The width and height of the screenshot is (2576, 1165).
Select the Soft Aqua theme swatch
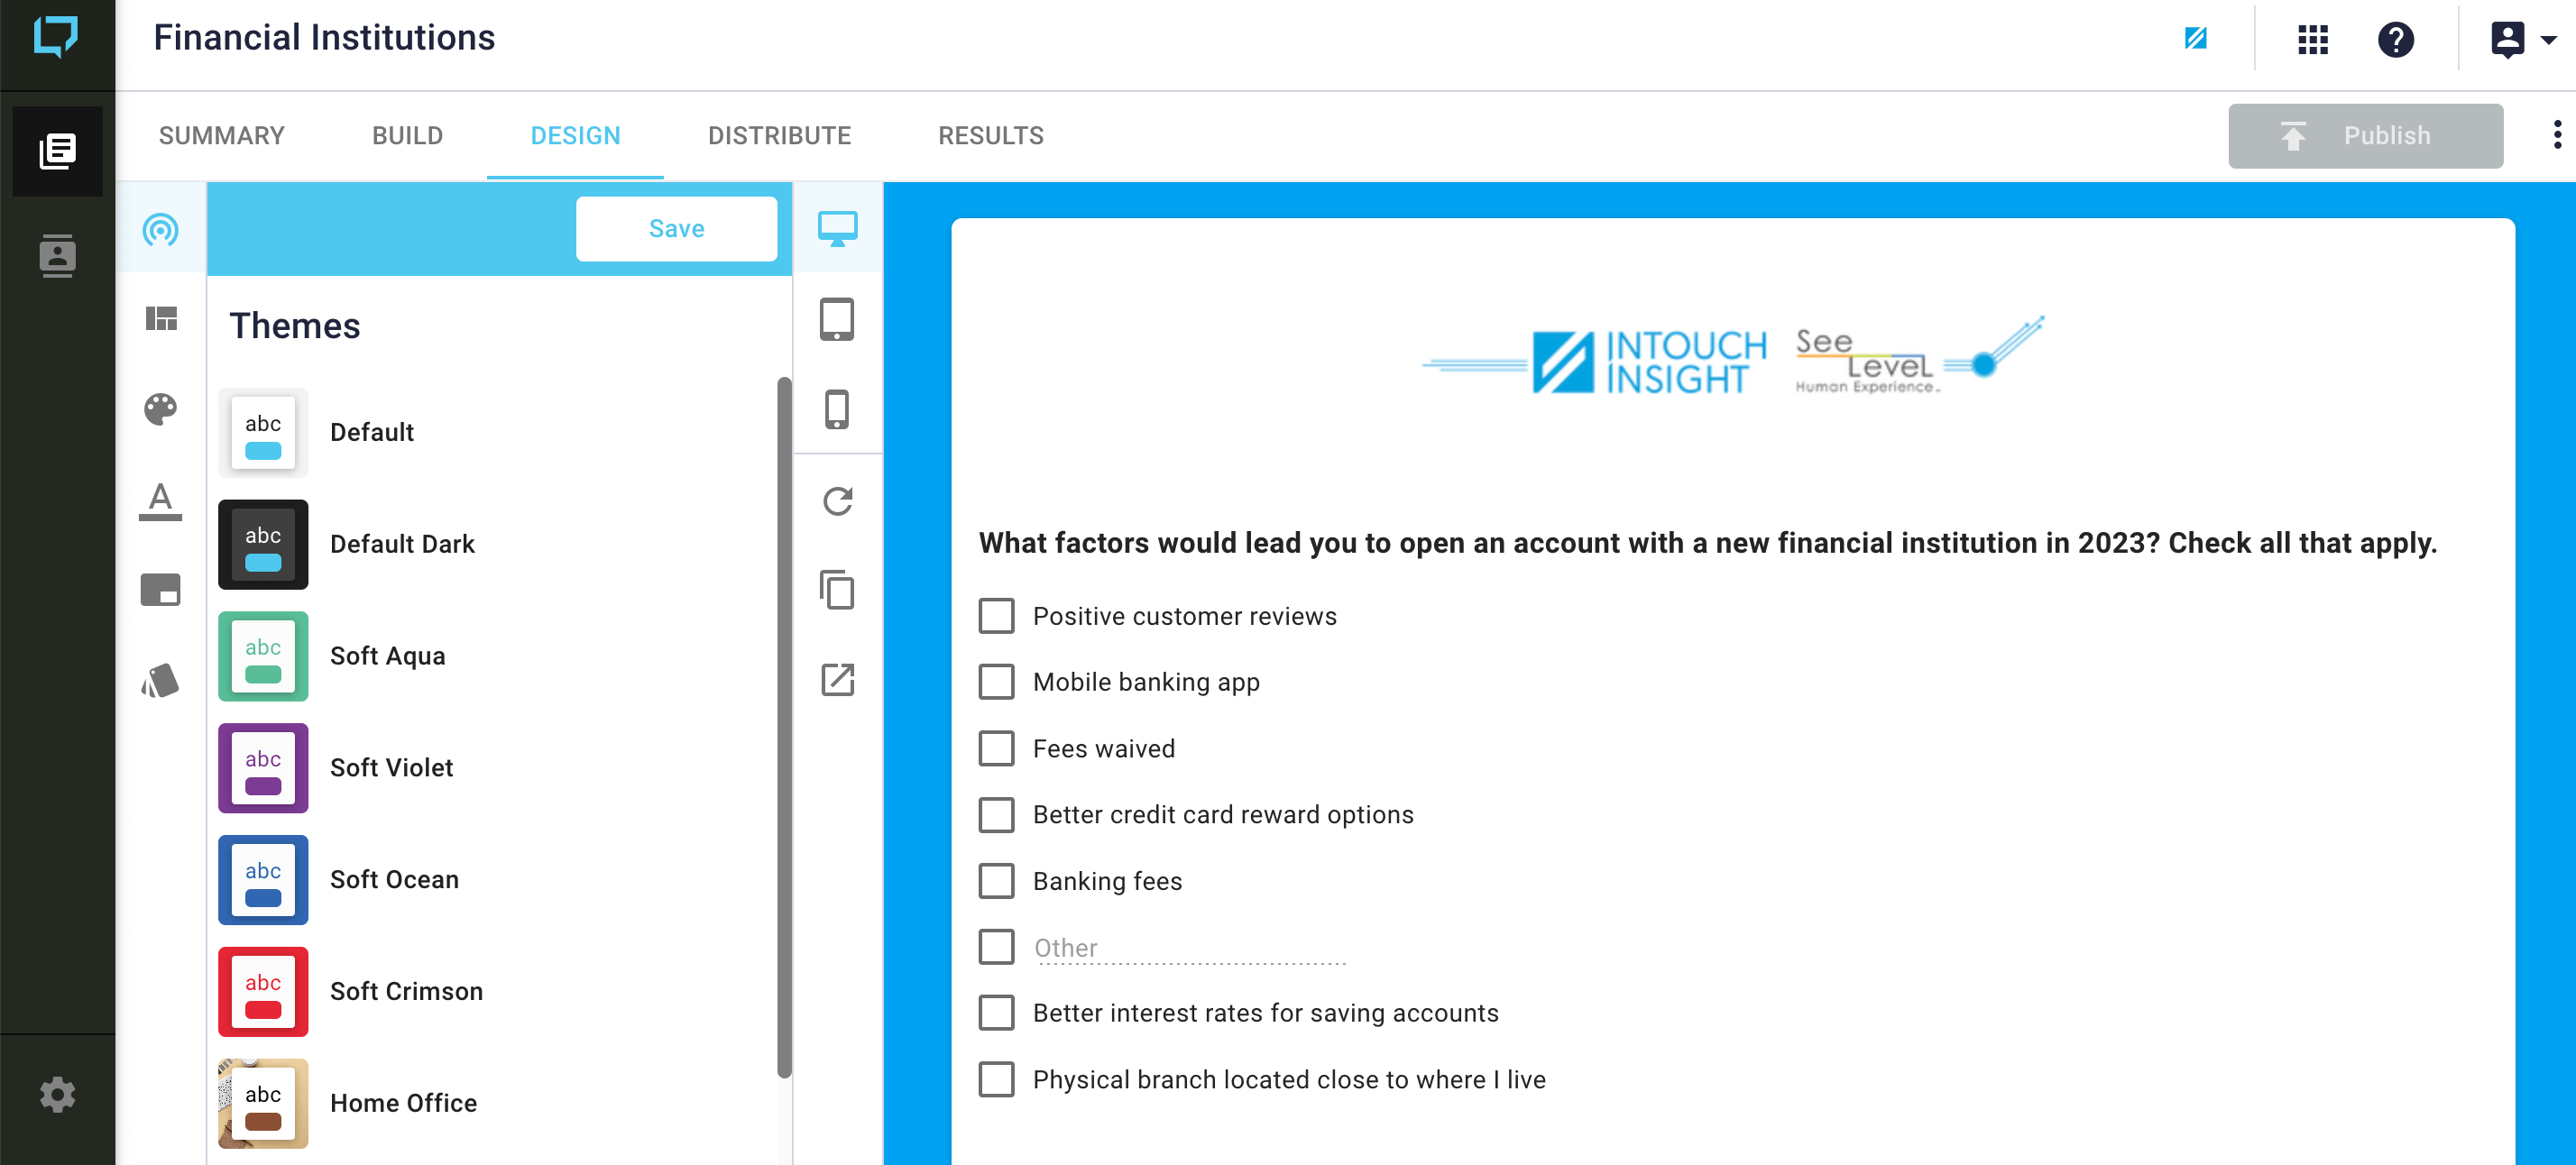coord(264,656)
